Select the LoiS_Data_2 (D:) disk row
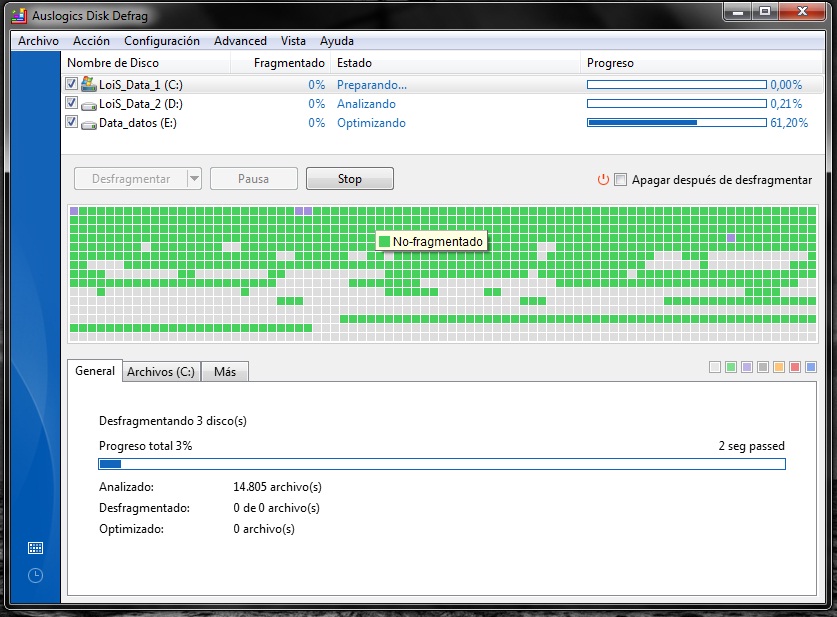 [443, 104]
